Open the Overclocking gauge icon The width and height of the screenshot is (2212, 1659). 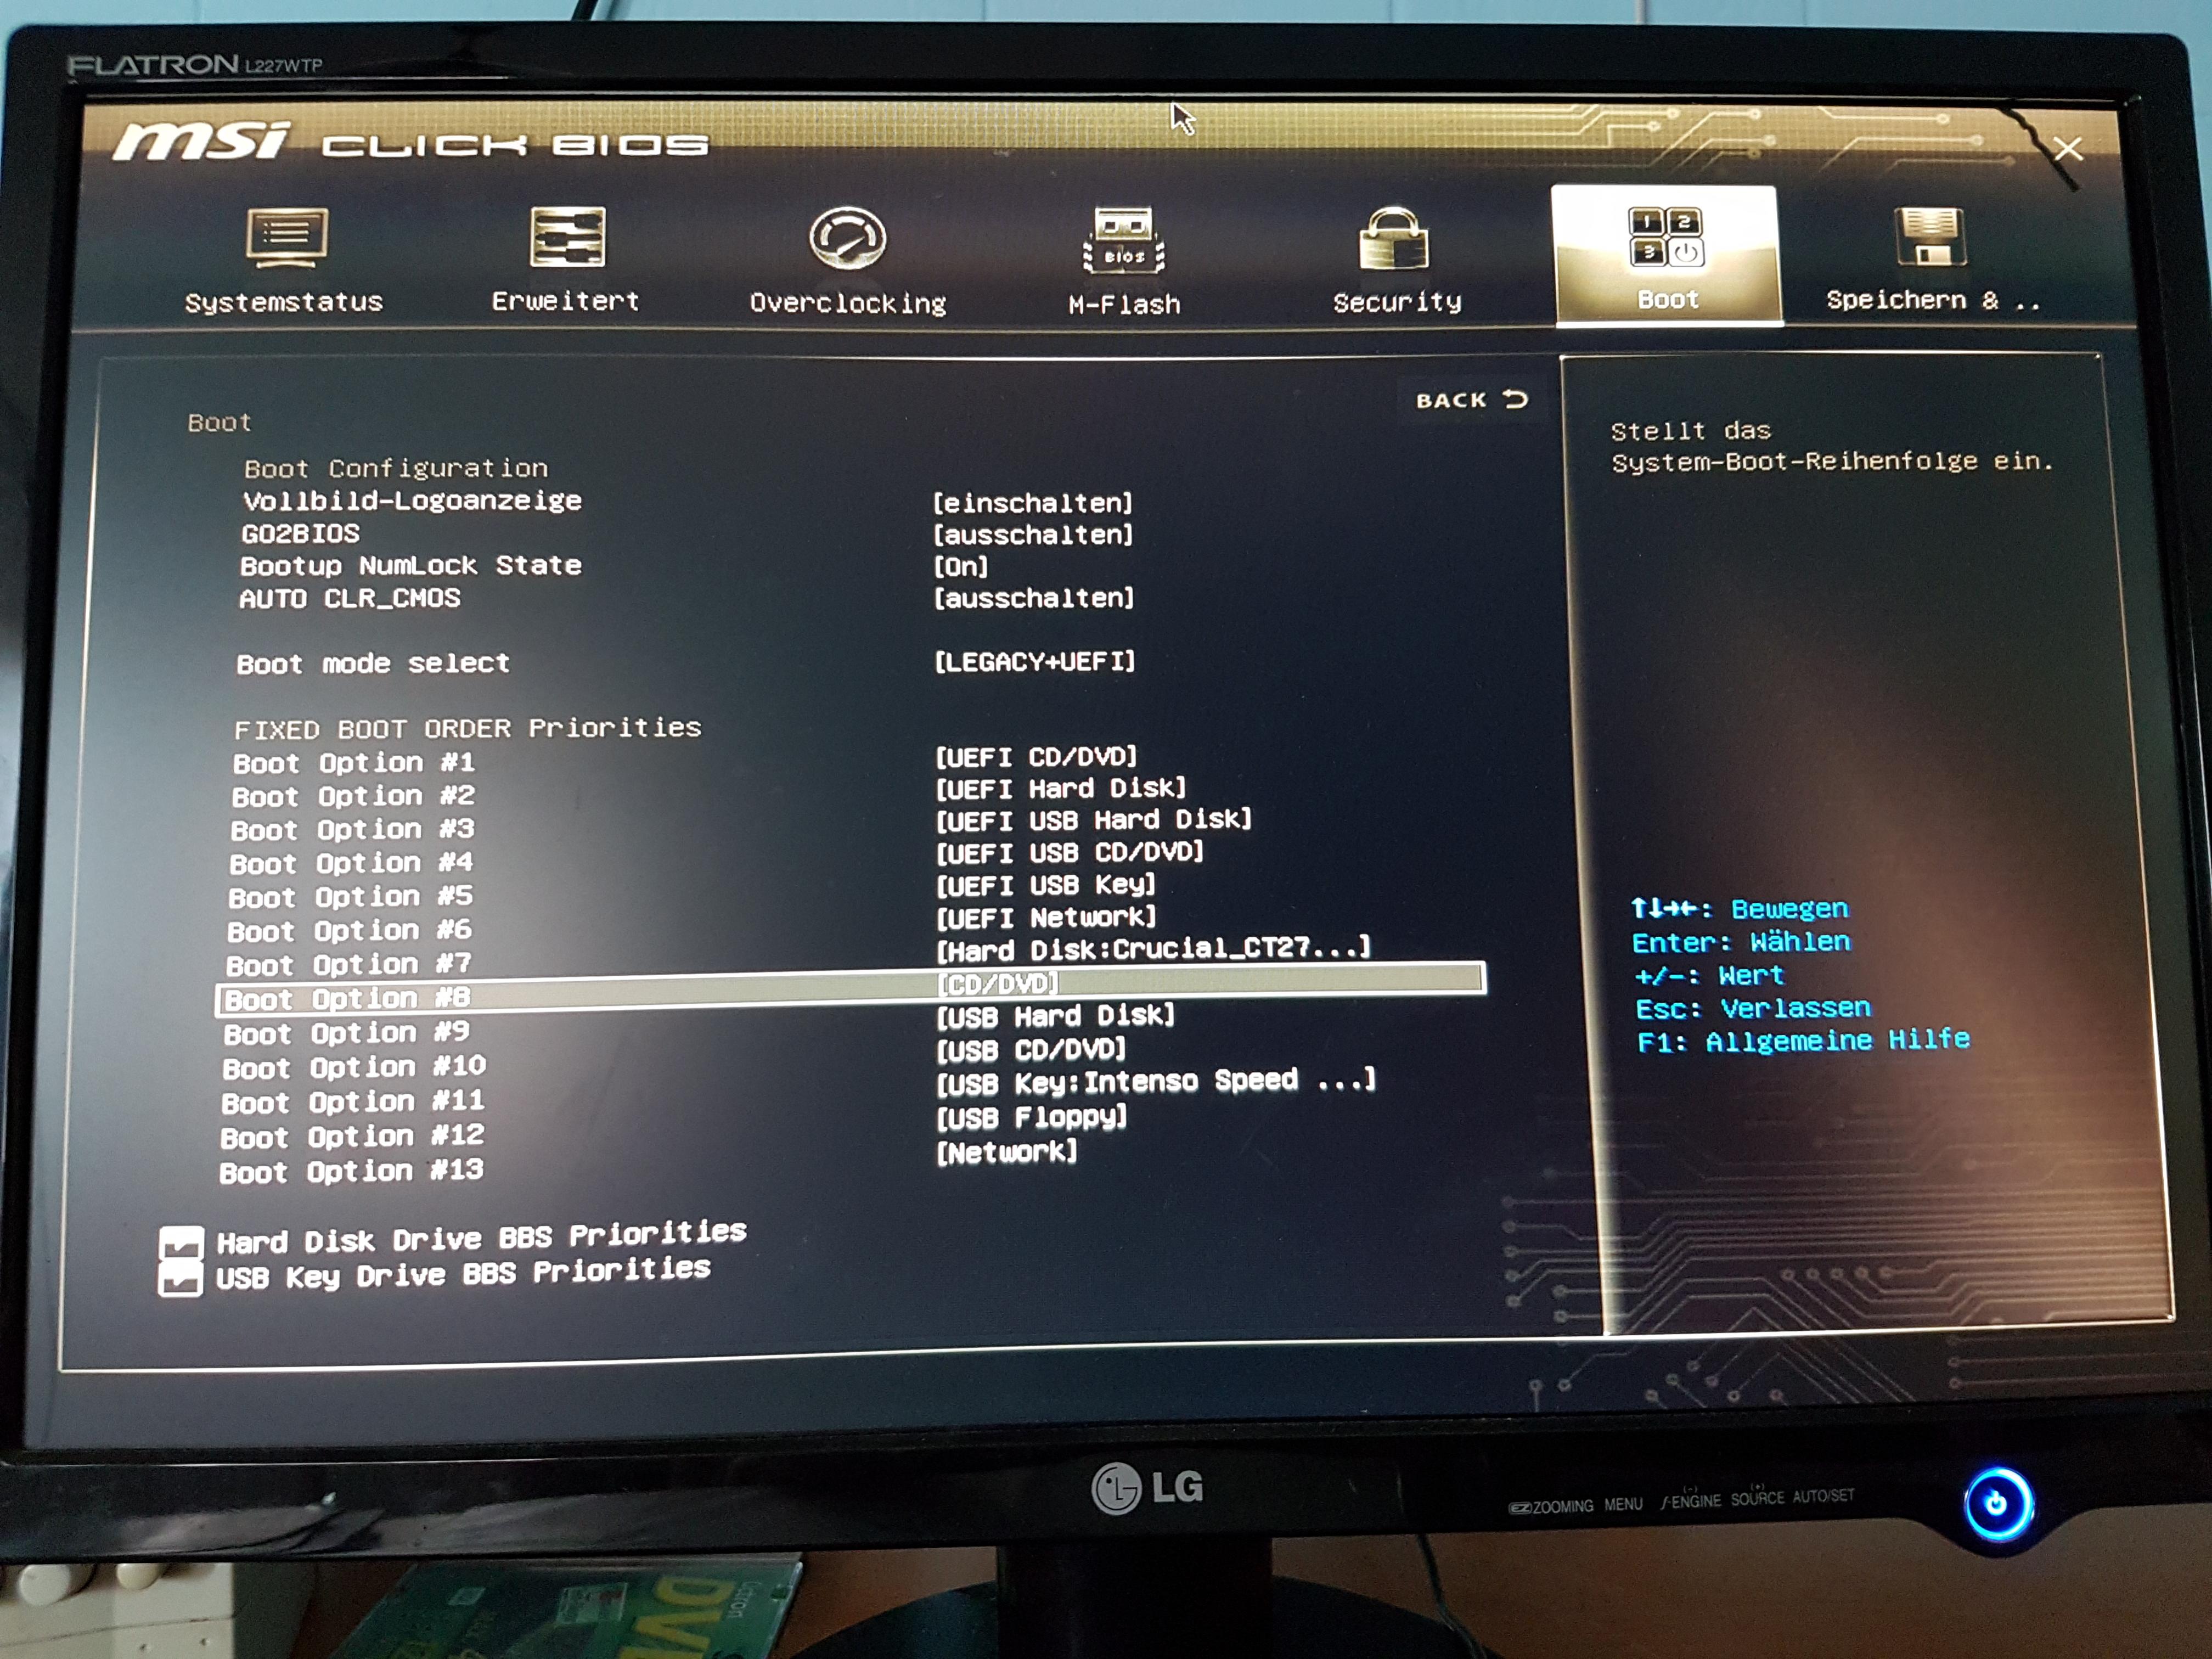(847, 239)
